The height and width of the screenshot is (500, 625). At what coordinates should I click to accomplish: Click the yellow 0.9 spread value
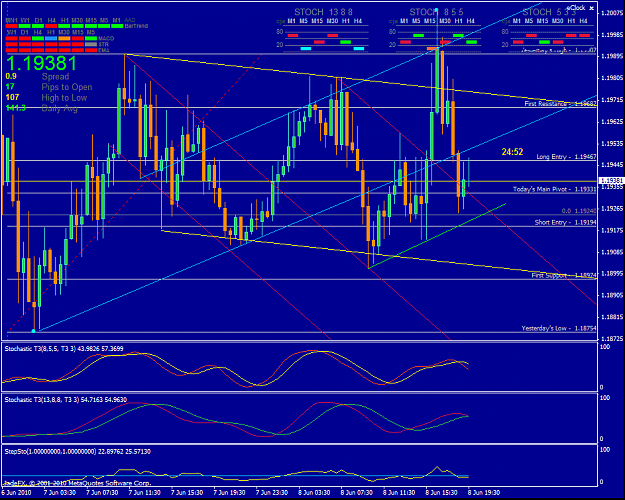pyautogui.click(x=11, y=76)
